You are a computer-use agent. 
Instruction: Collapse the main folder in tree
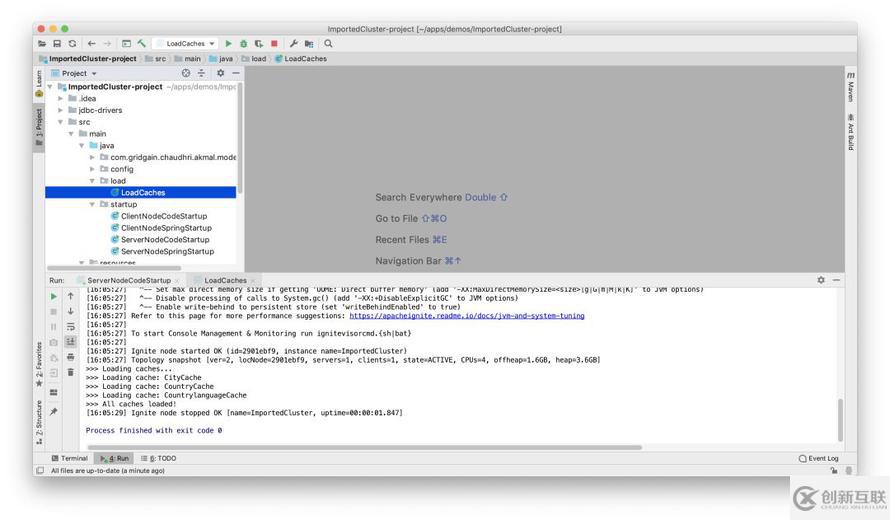[x=71, y=134]
